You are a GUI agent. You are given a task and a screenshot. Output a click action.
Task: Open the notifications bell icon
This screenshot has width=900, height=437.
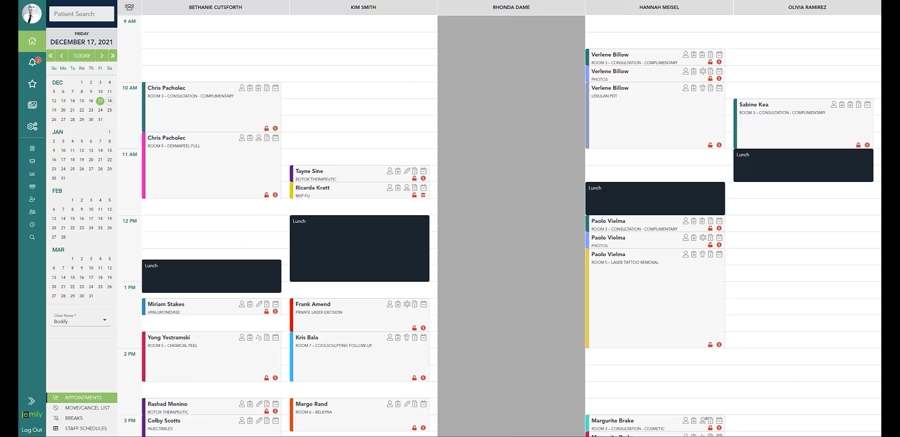(32, 62)
